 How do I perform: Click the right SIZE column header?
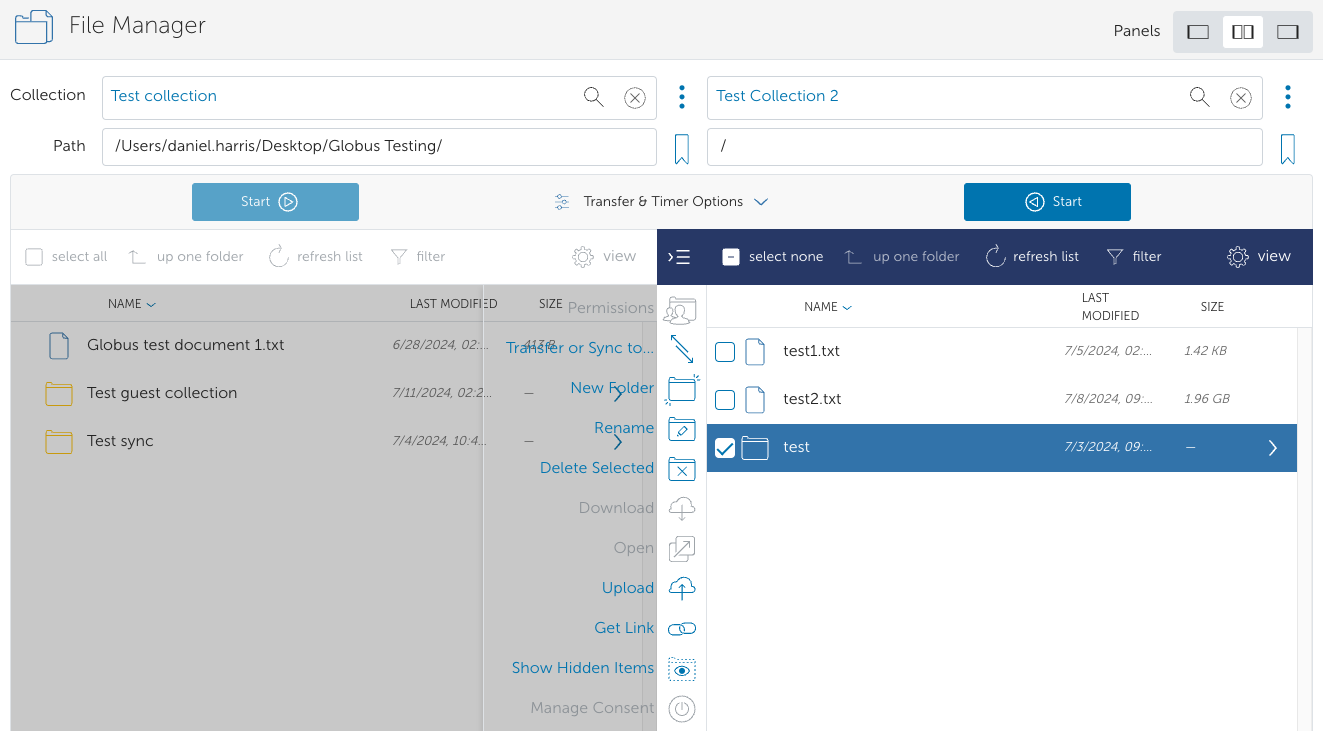1212,307
